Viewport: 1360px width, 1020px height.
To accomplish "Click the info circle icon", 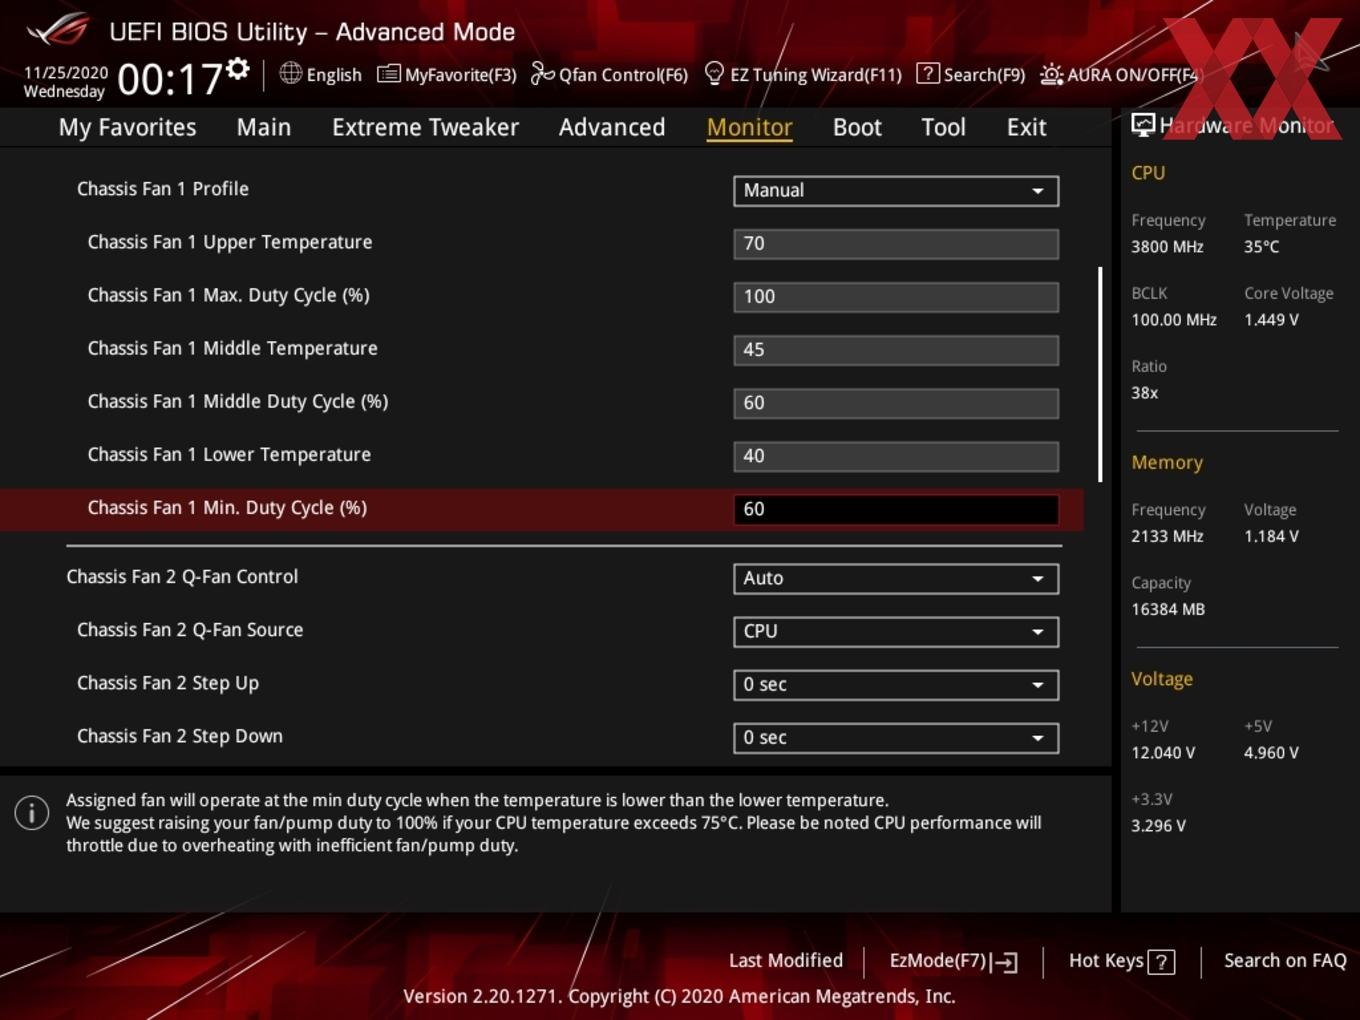I will (32, 812).
